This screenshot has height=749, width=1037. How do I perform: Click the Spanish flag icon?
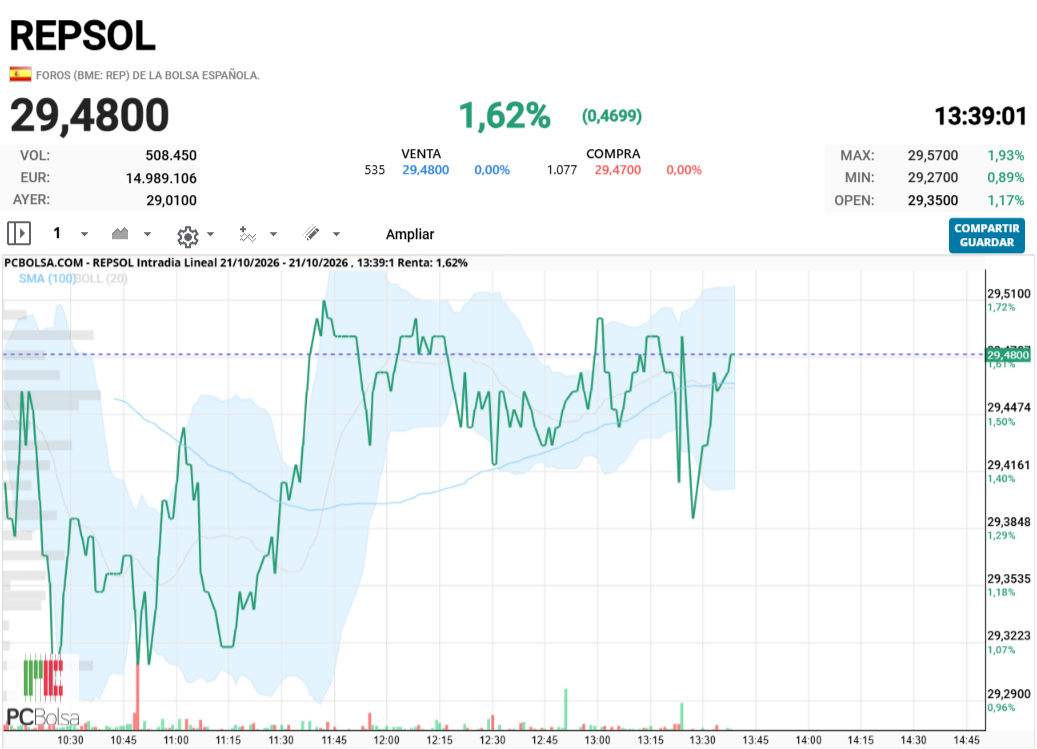21,74
